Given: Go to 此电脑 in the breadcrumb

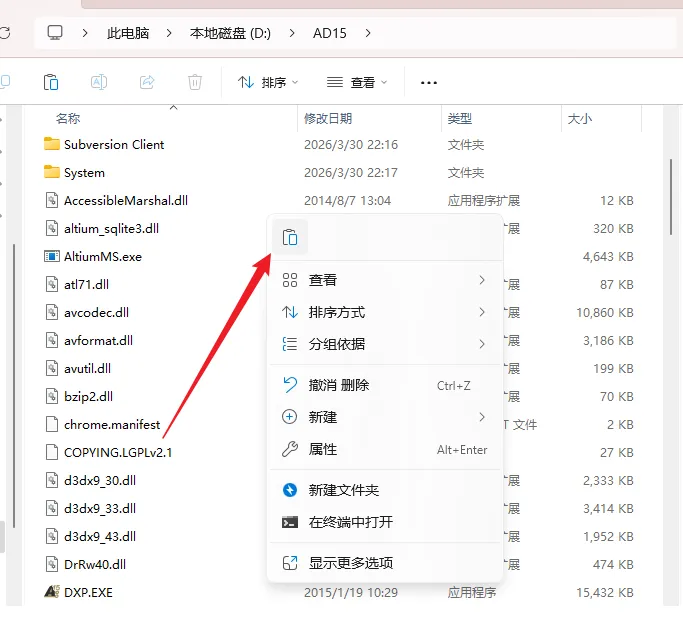Looking at the screenshot, I should point(128,33).
